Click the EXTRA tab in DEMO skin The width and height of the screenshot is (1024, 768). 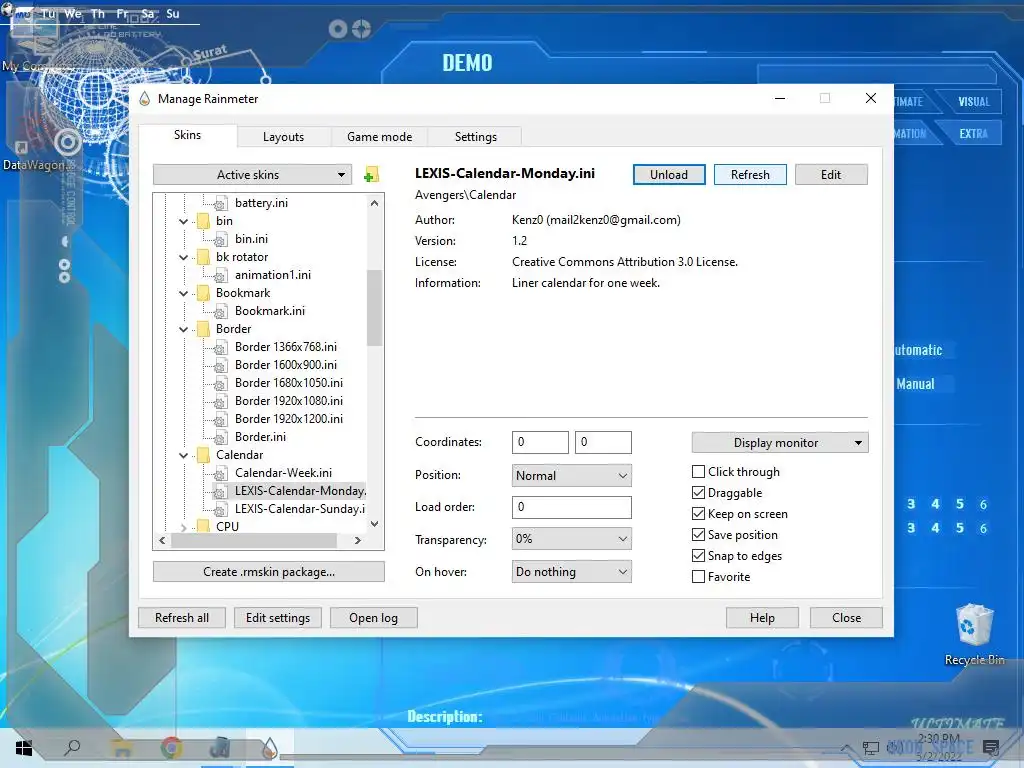pyautogui.click(x=972, y=133)
